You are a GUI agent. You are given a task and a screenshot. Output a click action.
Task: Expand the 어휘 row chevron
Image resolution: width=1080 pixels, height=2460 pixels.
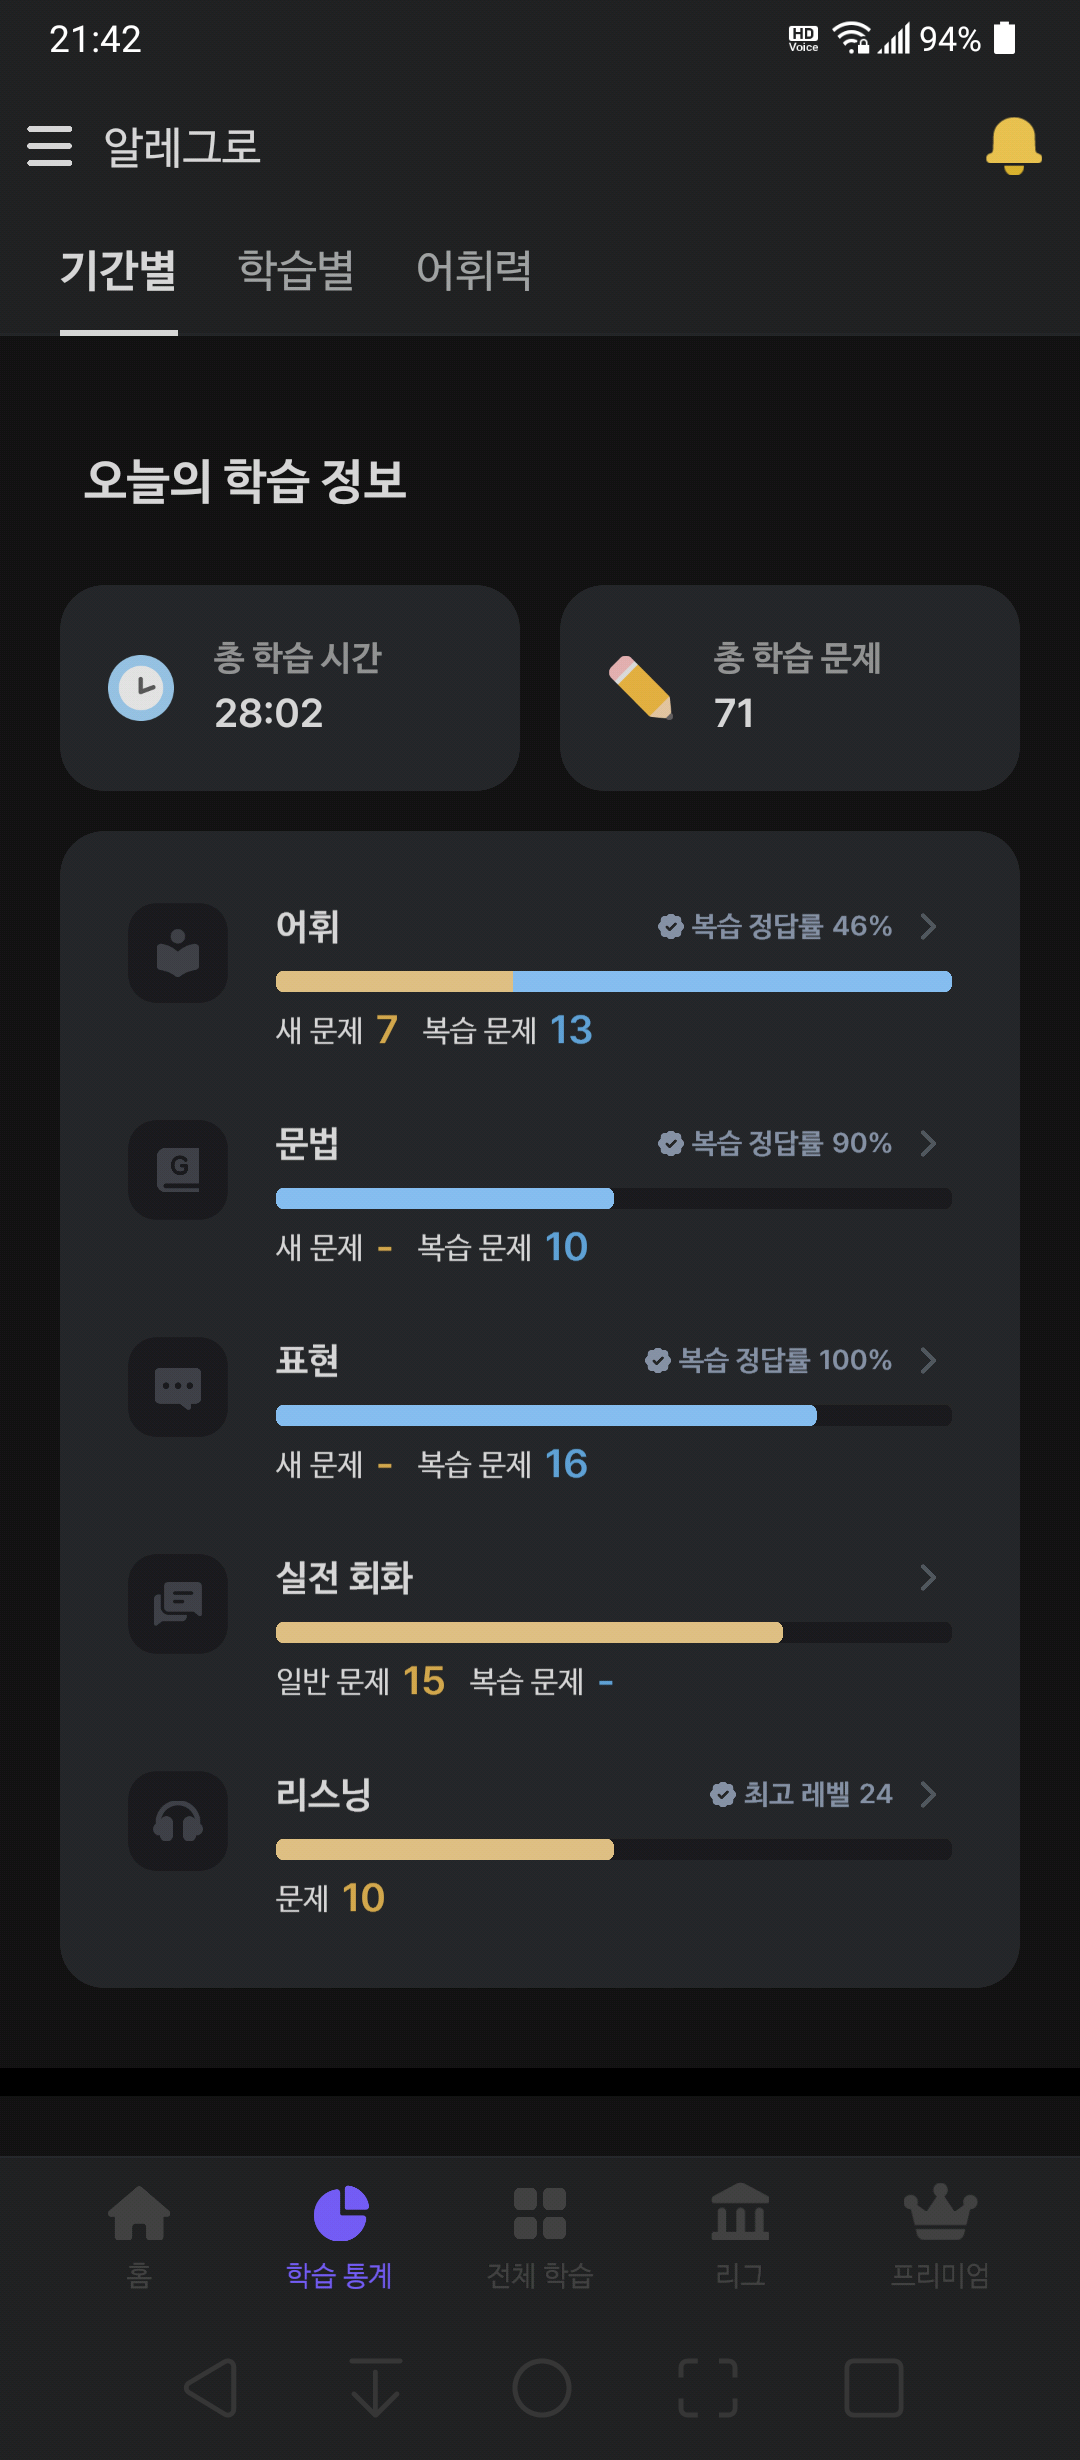pos(928,926)
